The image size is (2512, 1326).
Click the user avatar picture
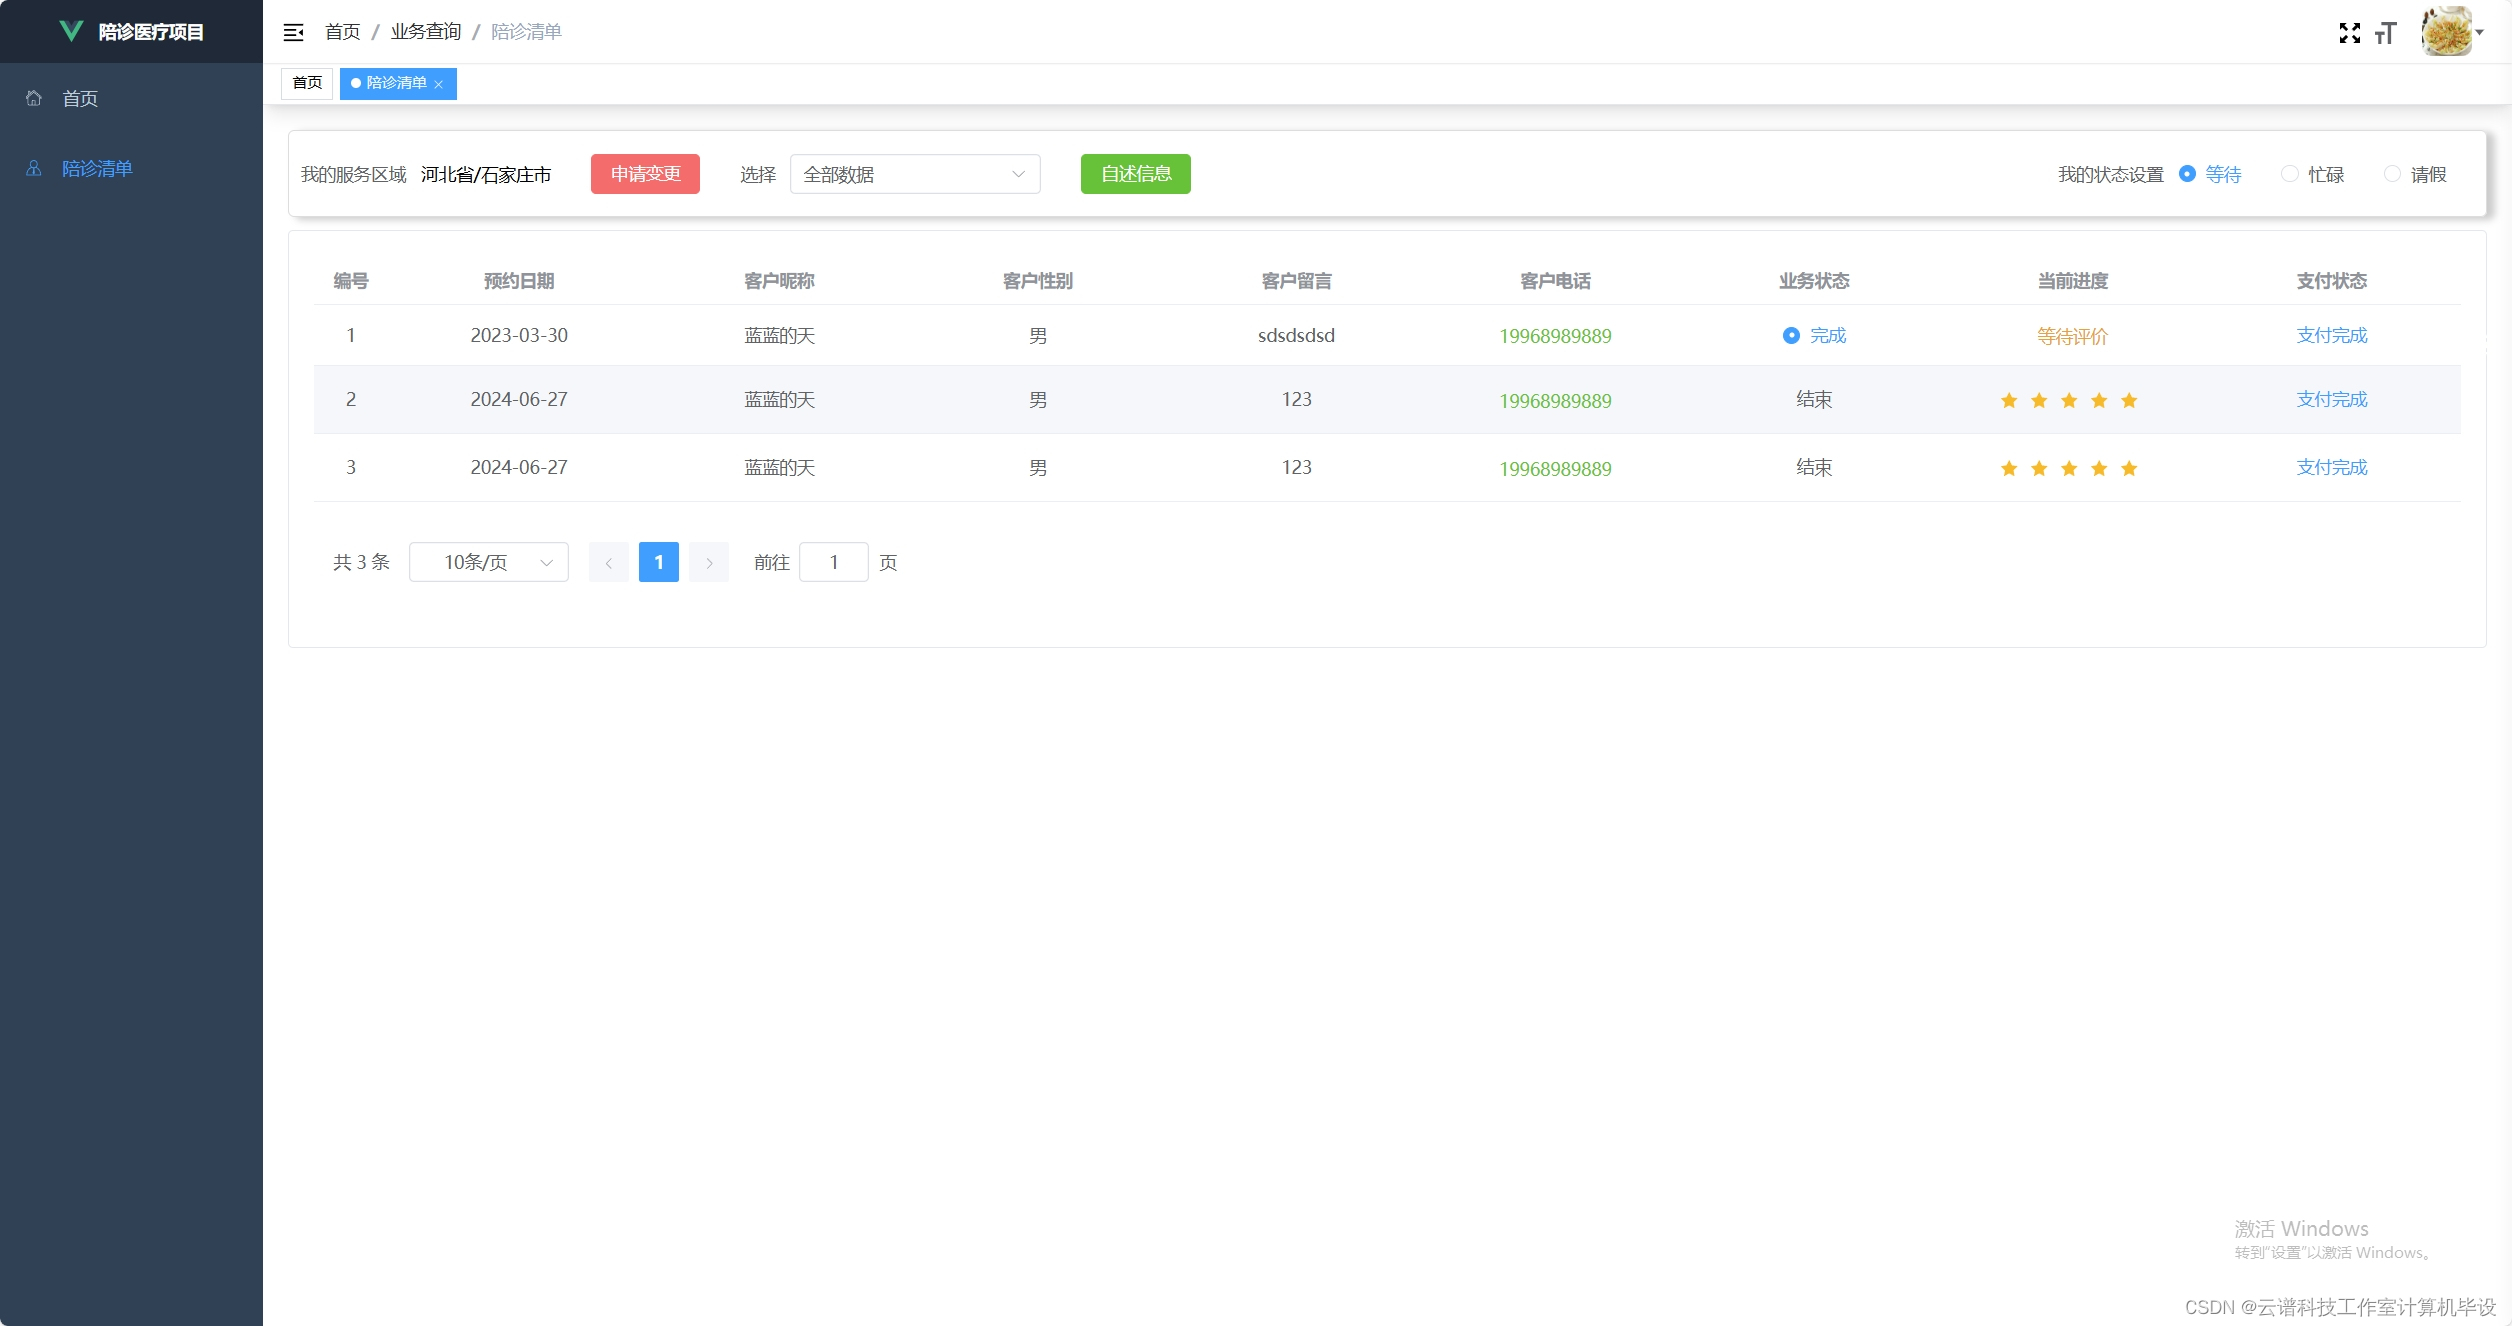coord(2446,32)
